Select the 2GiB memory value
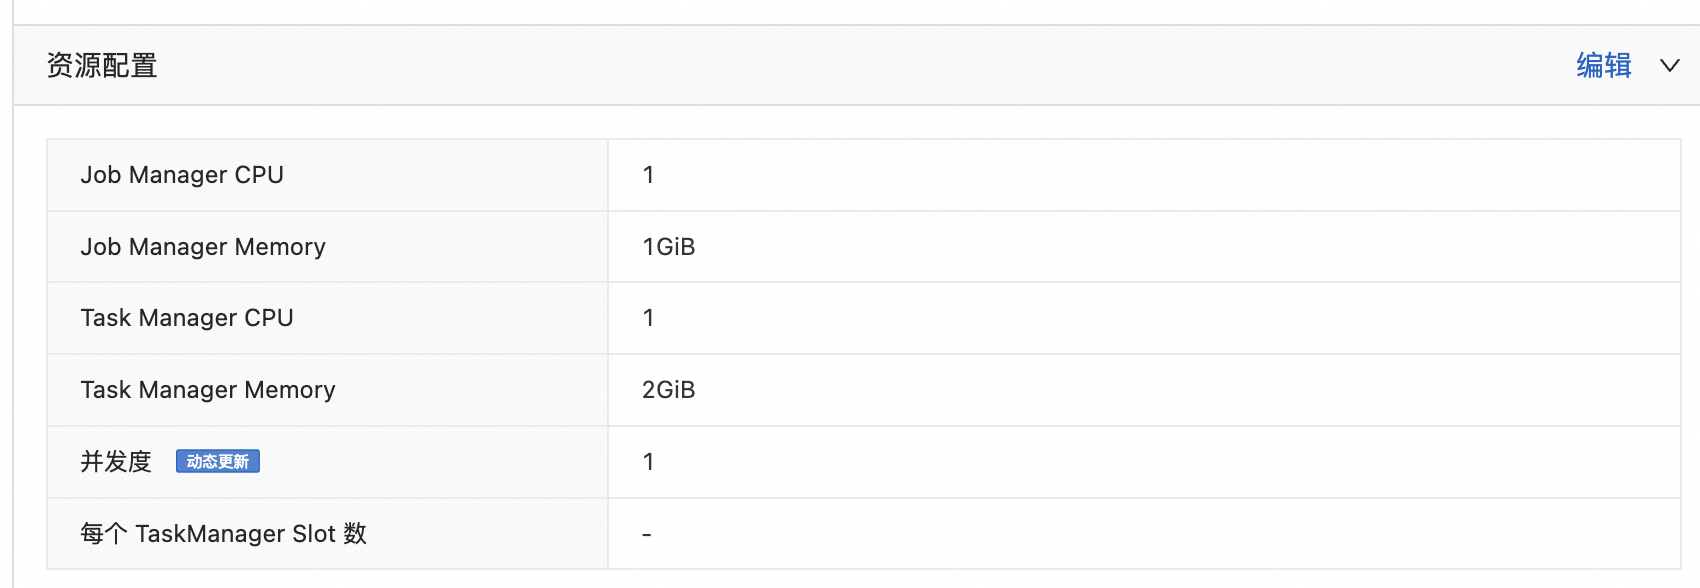 668,390
